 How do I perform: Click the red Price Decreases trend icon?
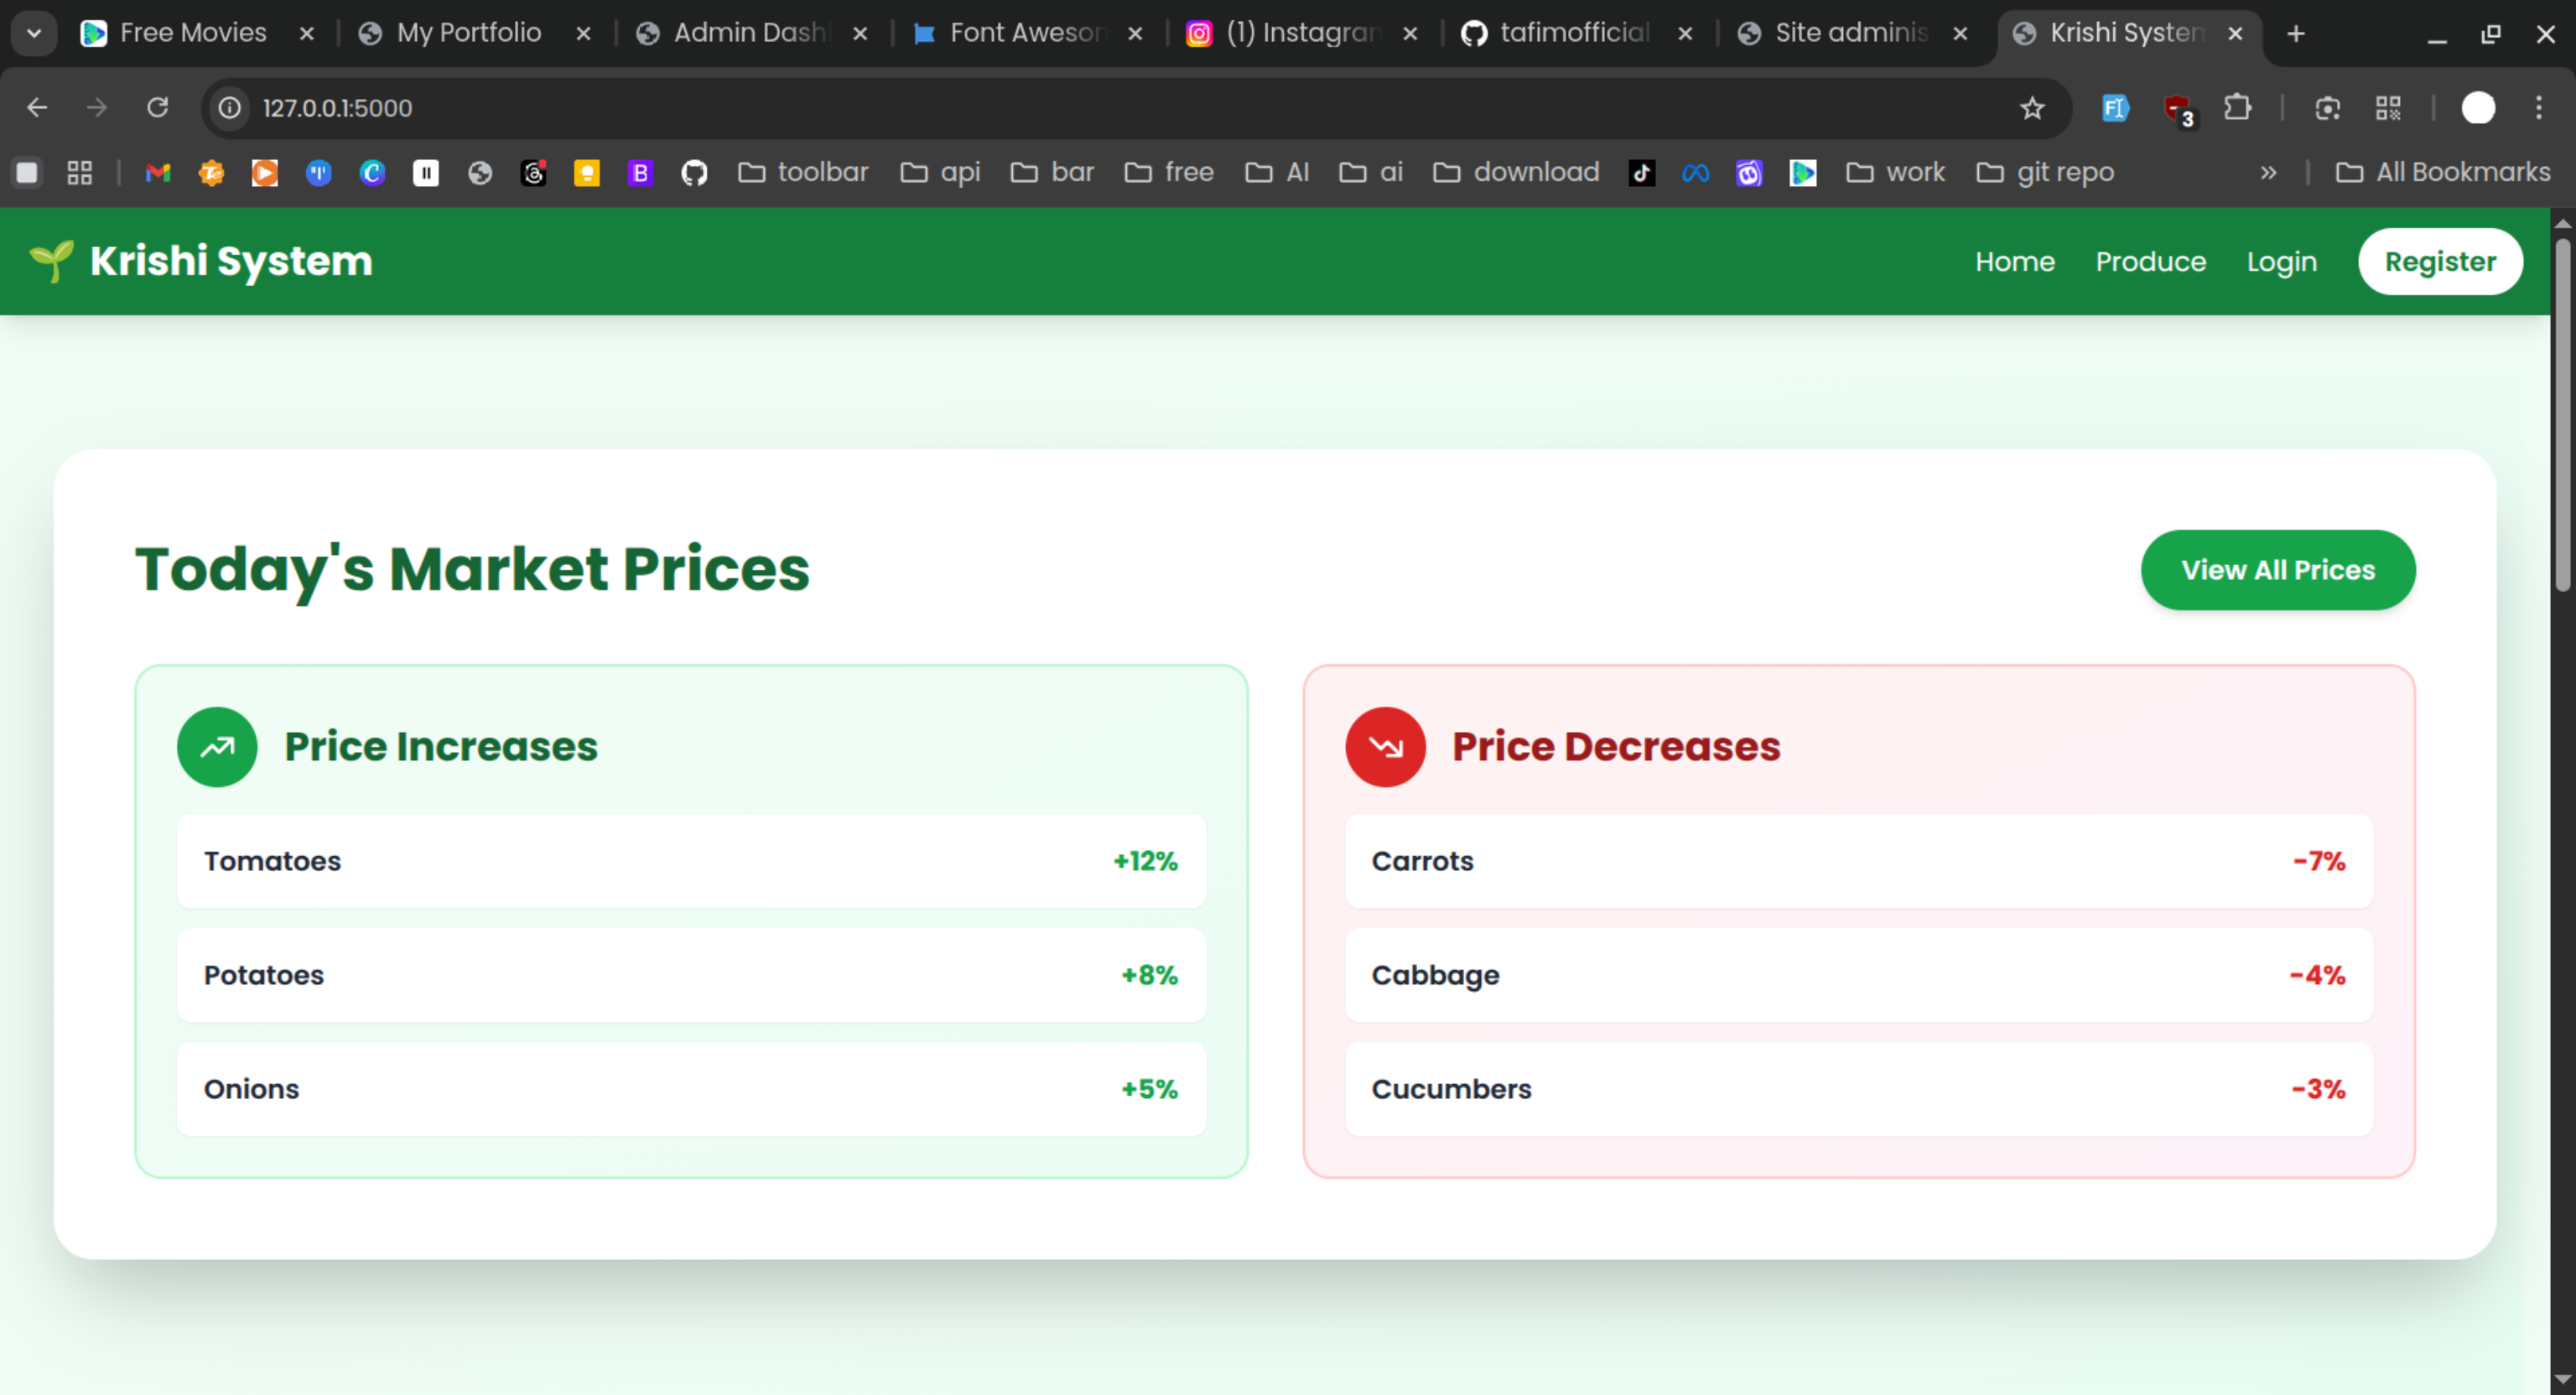tap(1385, 747)
